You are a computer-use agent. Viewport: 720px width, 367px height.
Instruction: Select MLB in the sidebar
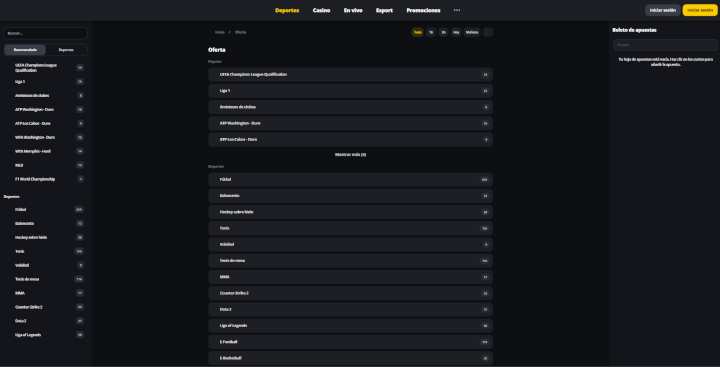[45, 165]
